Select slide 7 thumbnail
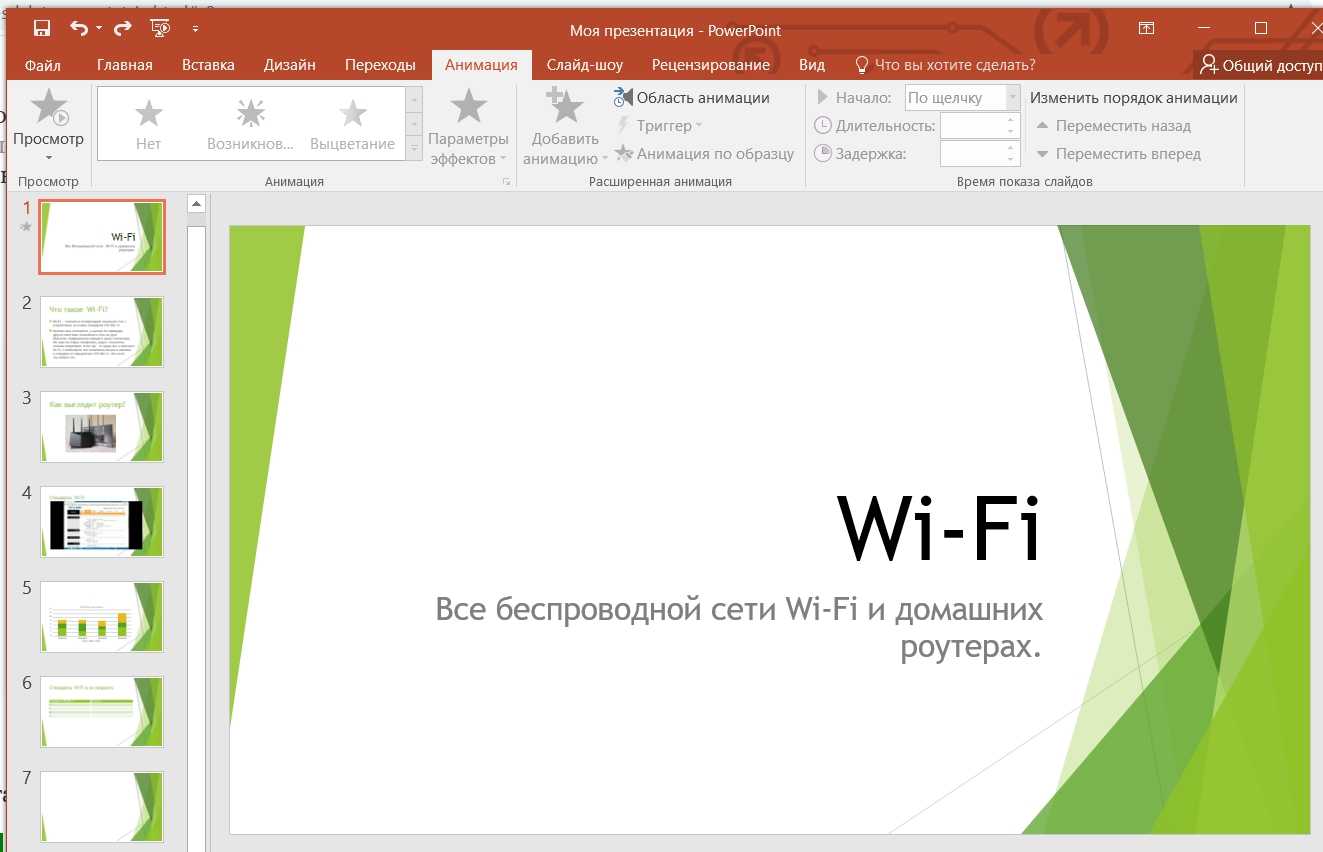 [x=102, y=807]
